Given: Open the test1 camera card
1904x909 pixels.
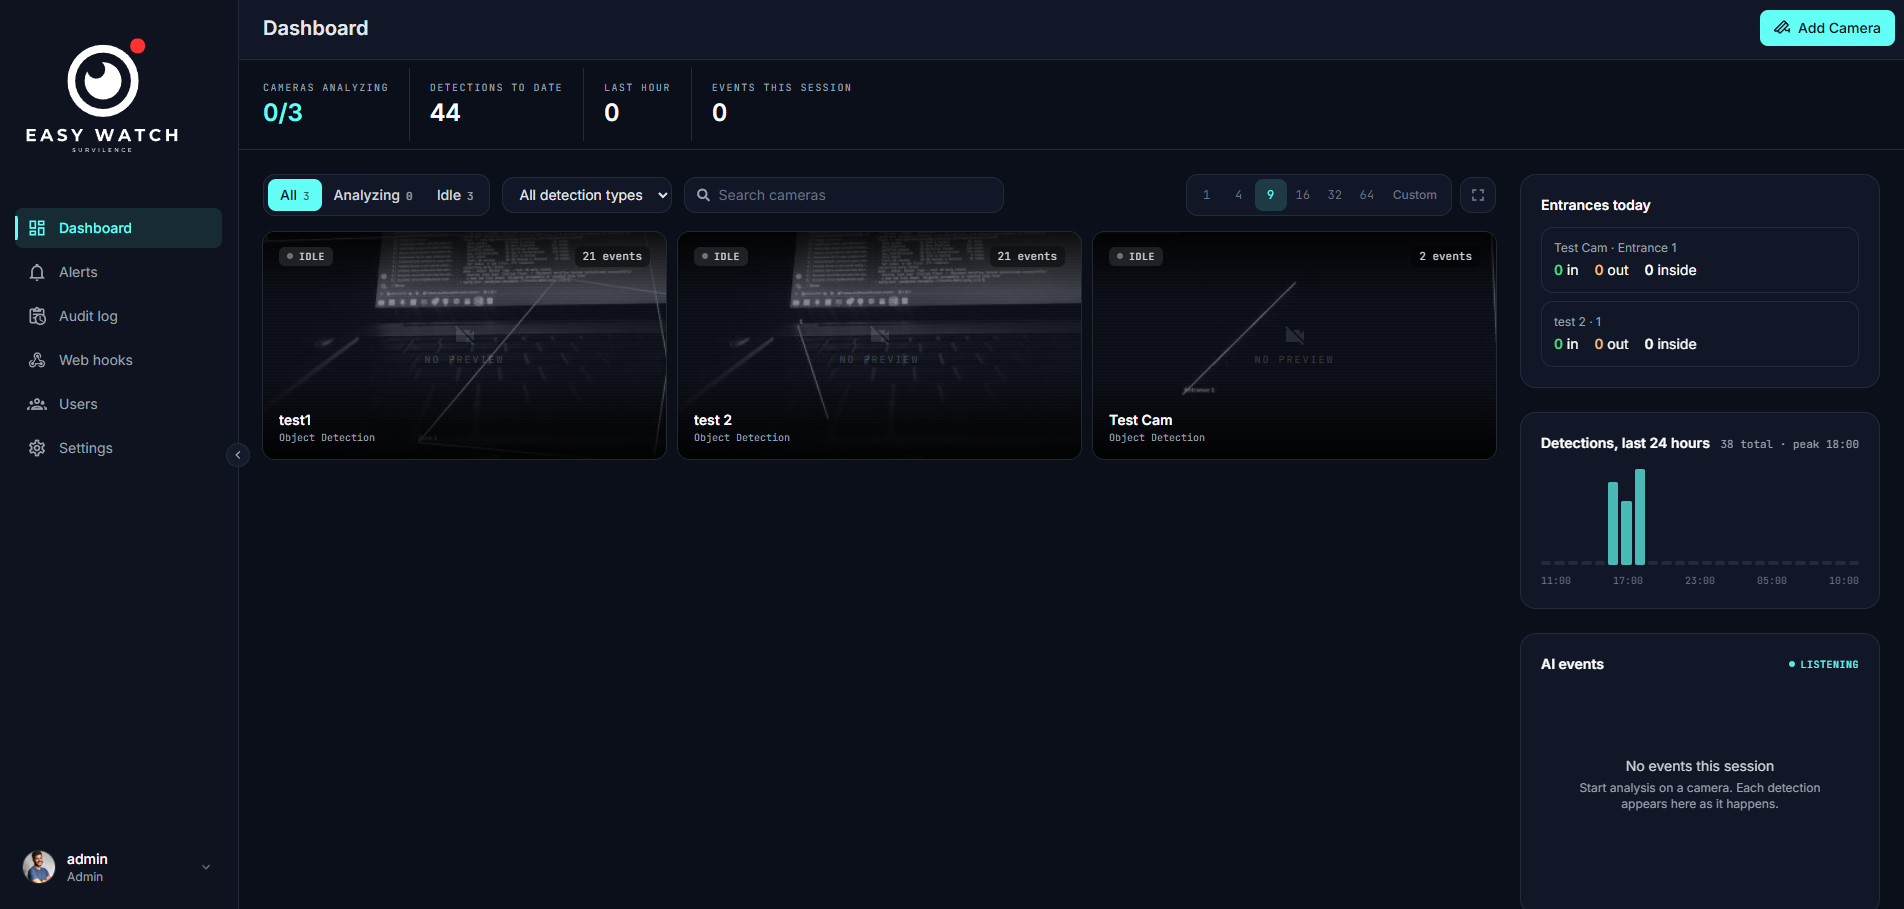Looking at the screenshot, I should tap(464, 346).
